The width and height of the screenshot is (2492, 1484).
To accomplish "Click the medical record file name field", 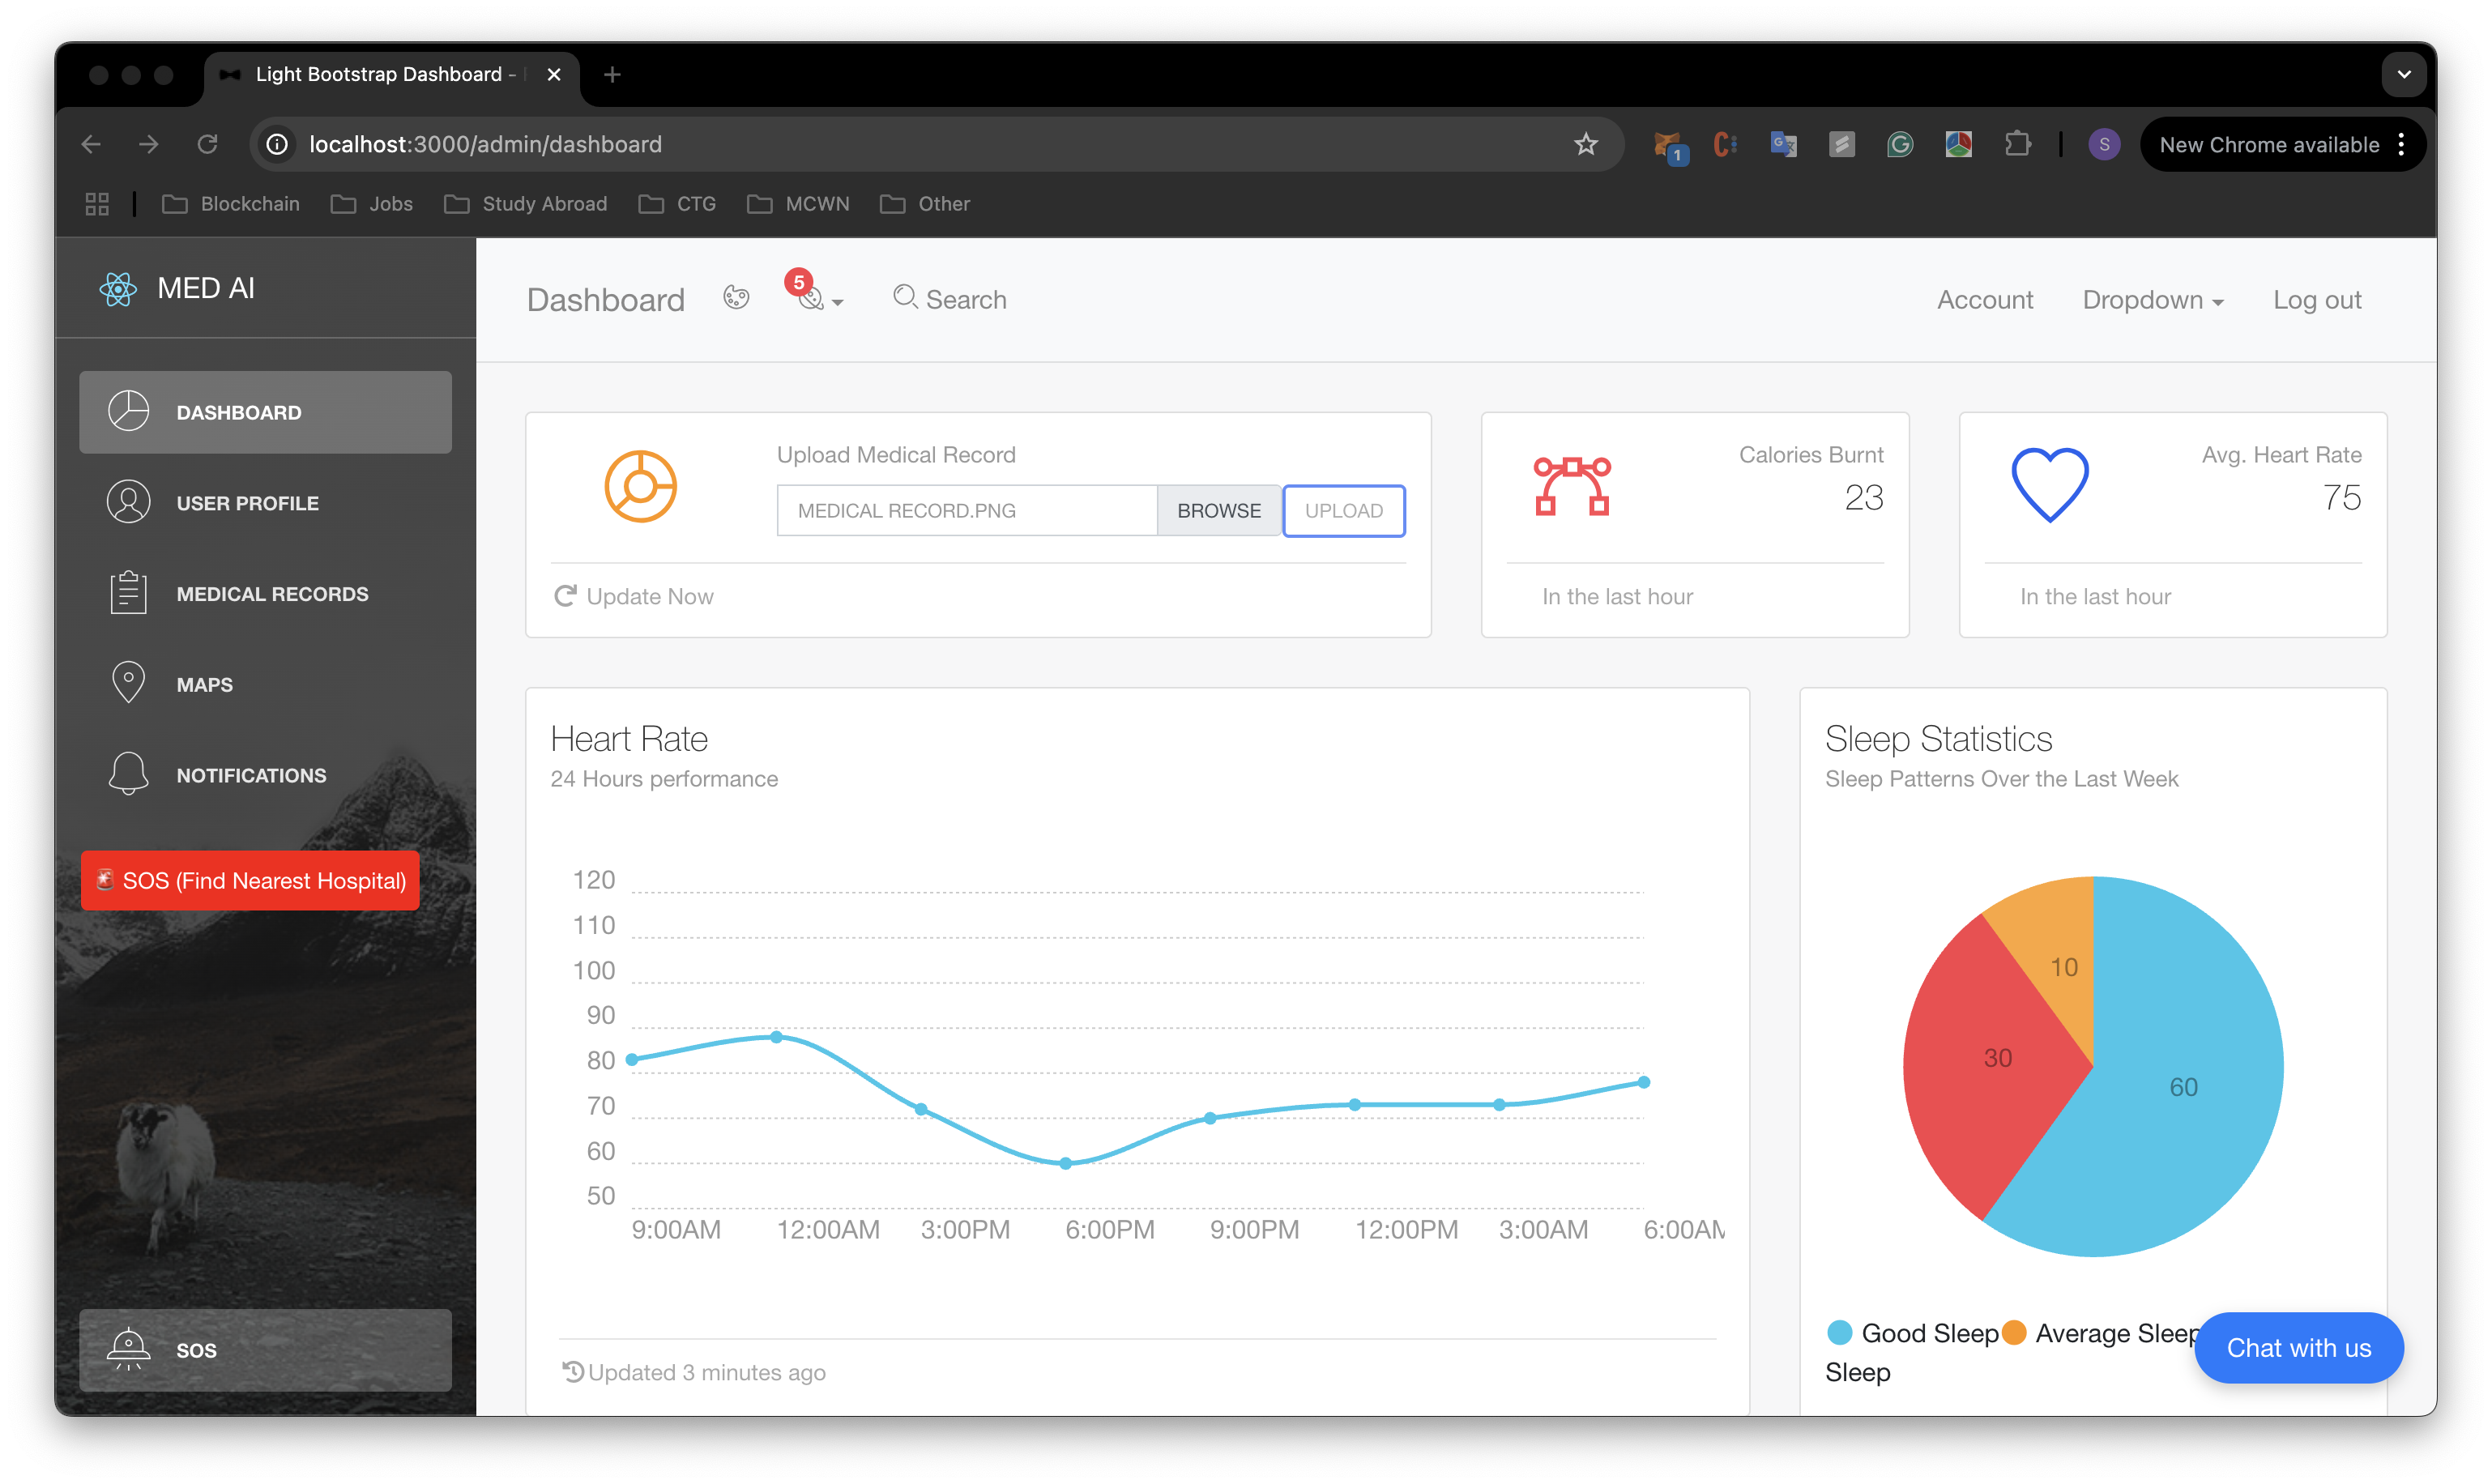I will 966,511.
